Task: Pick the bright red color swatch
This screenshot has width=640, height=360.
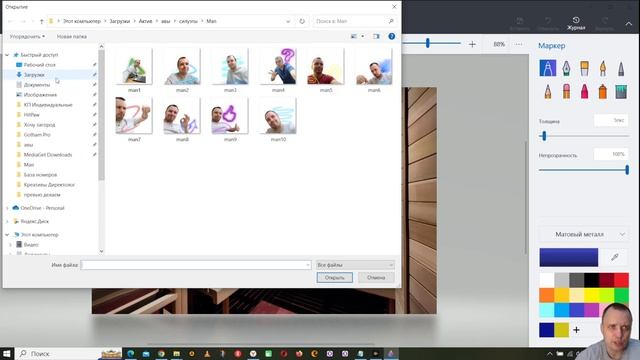Action: coord(621,280)
